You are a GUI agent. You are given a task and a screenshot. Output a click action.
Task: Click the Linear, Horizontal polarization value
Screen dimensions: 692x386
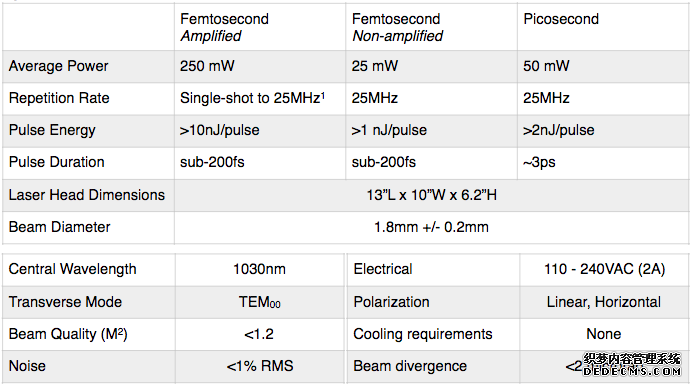point(604,302)
